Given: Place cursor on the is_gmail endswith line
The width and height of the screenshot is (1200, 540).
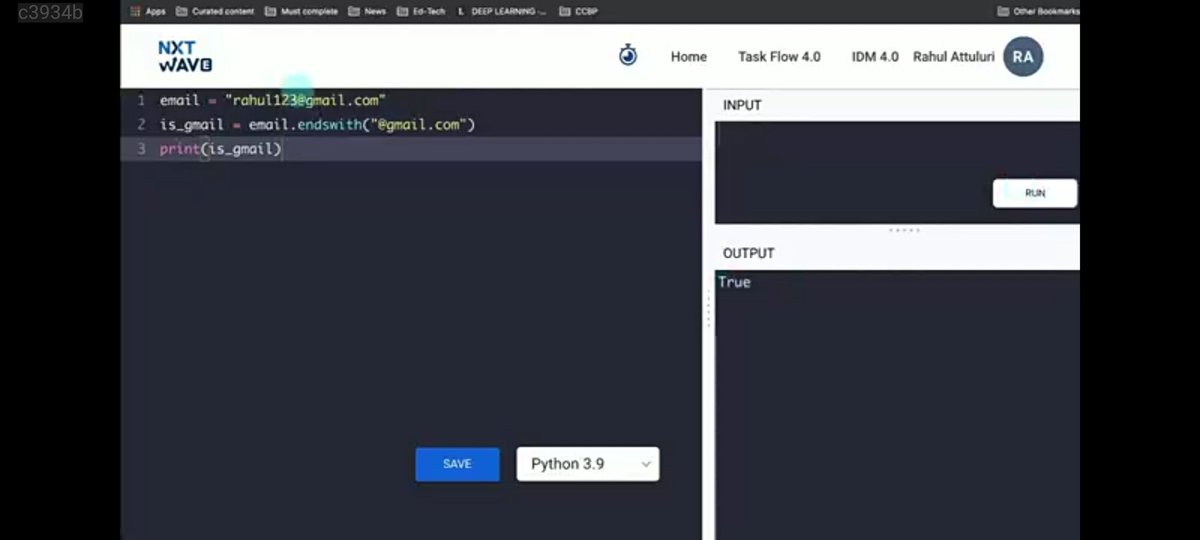Looking at the screenshot, I should (x=317, y=125).
